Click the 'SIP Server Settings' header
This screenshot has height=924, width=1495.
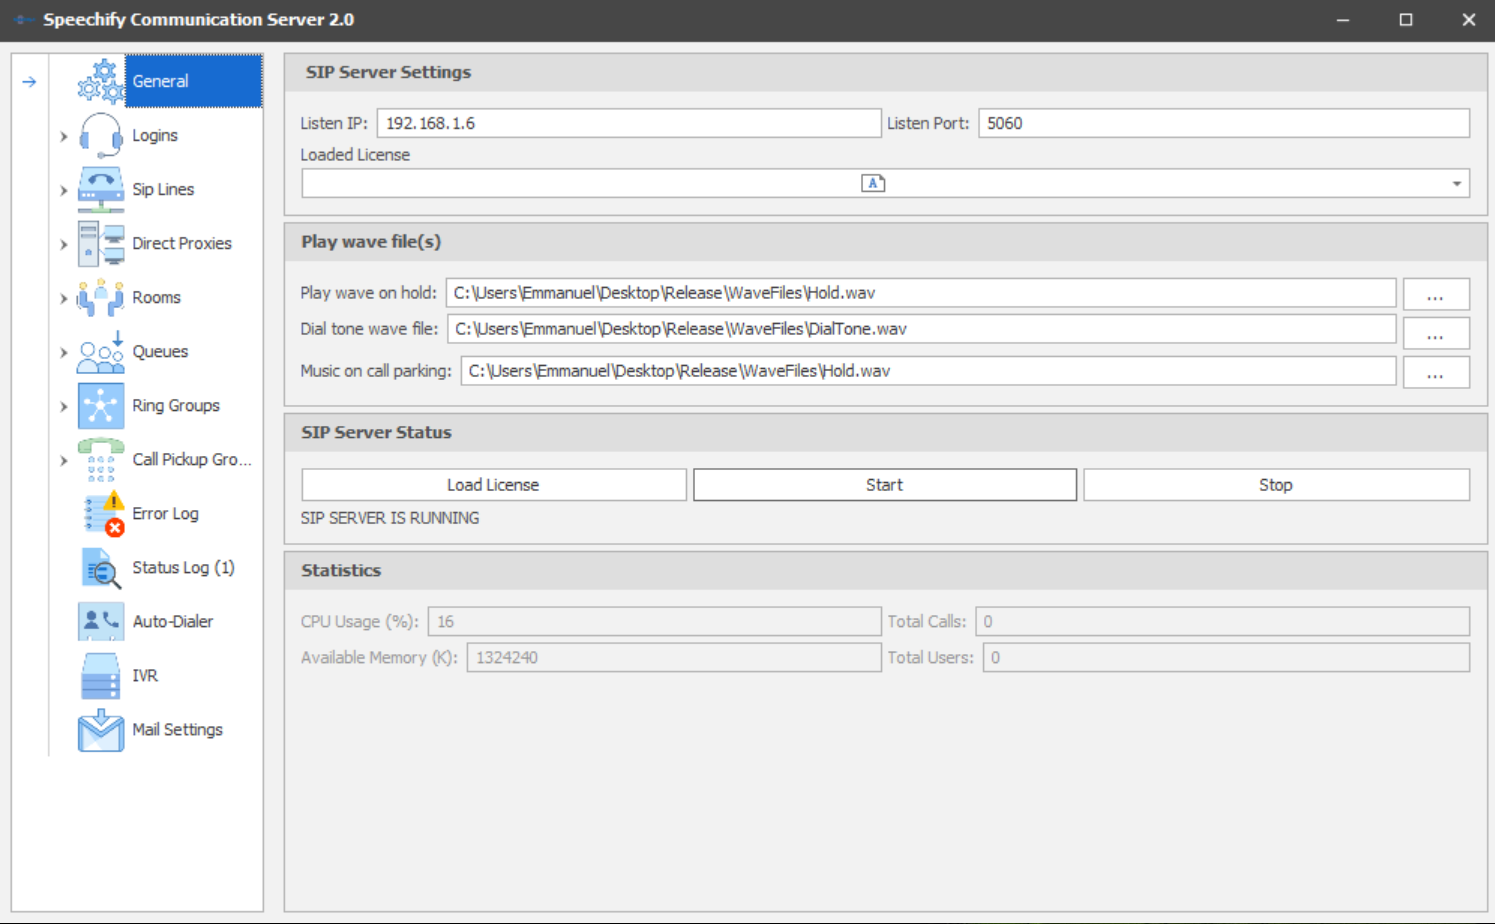[x=388, y=72]
